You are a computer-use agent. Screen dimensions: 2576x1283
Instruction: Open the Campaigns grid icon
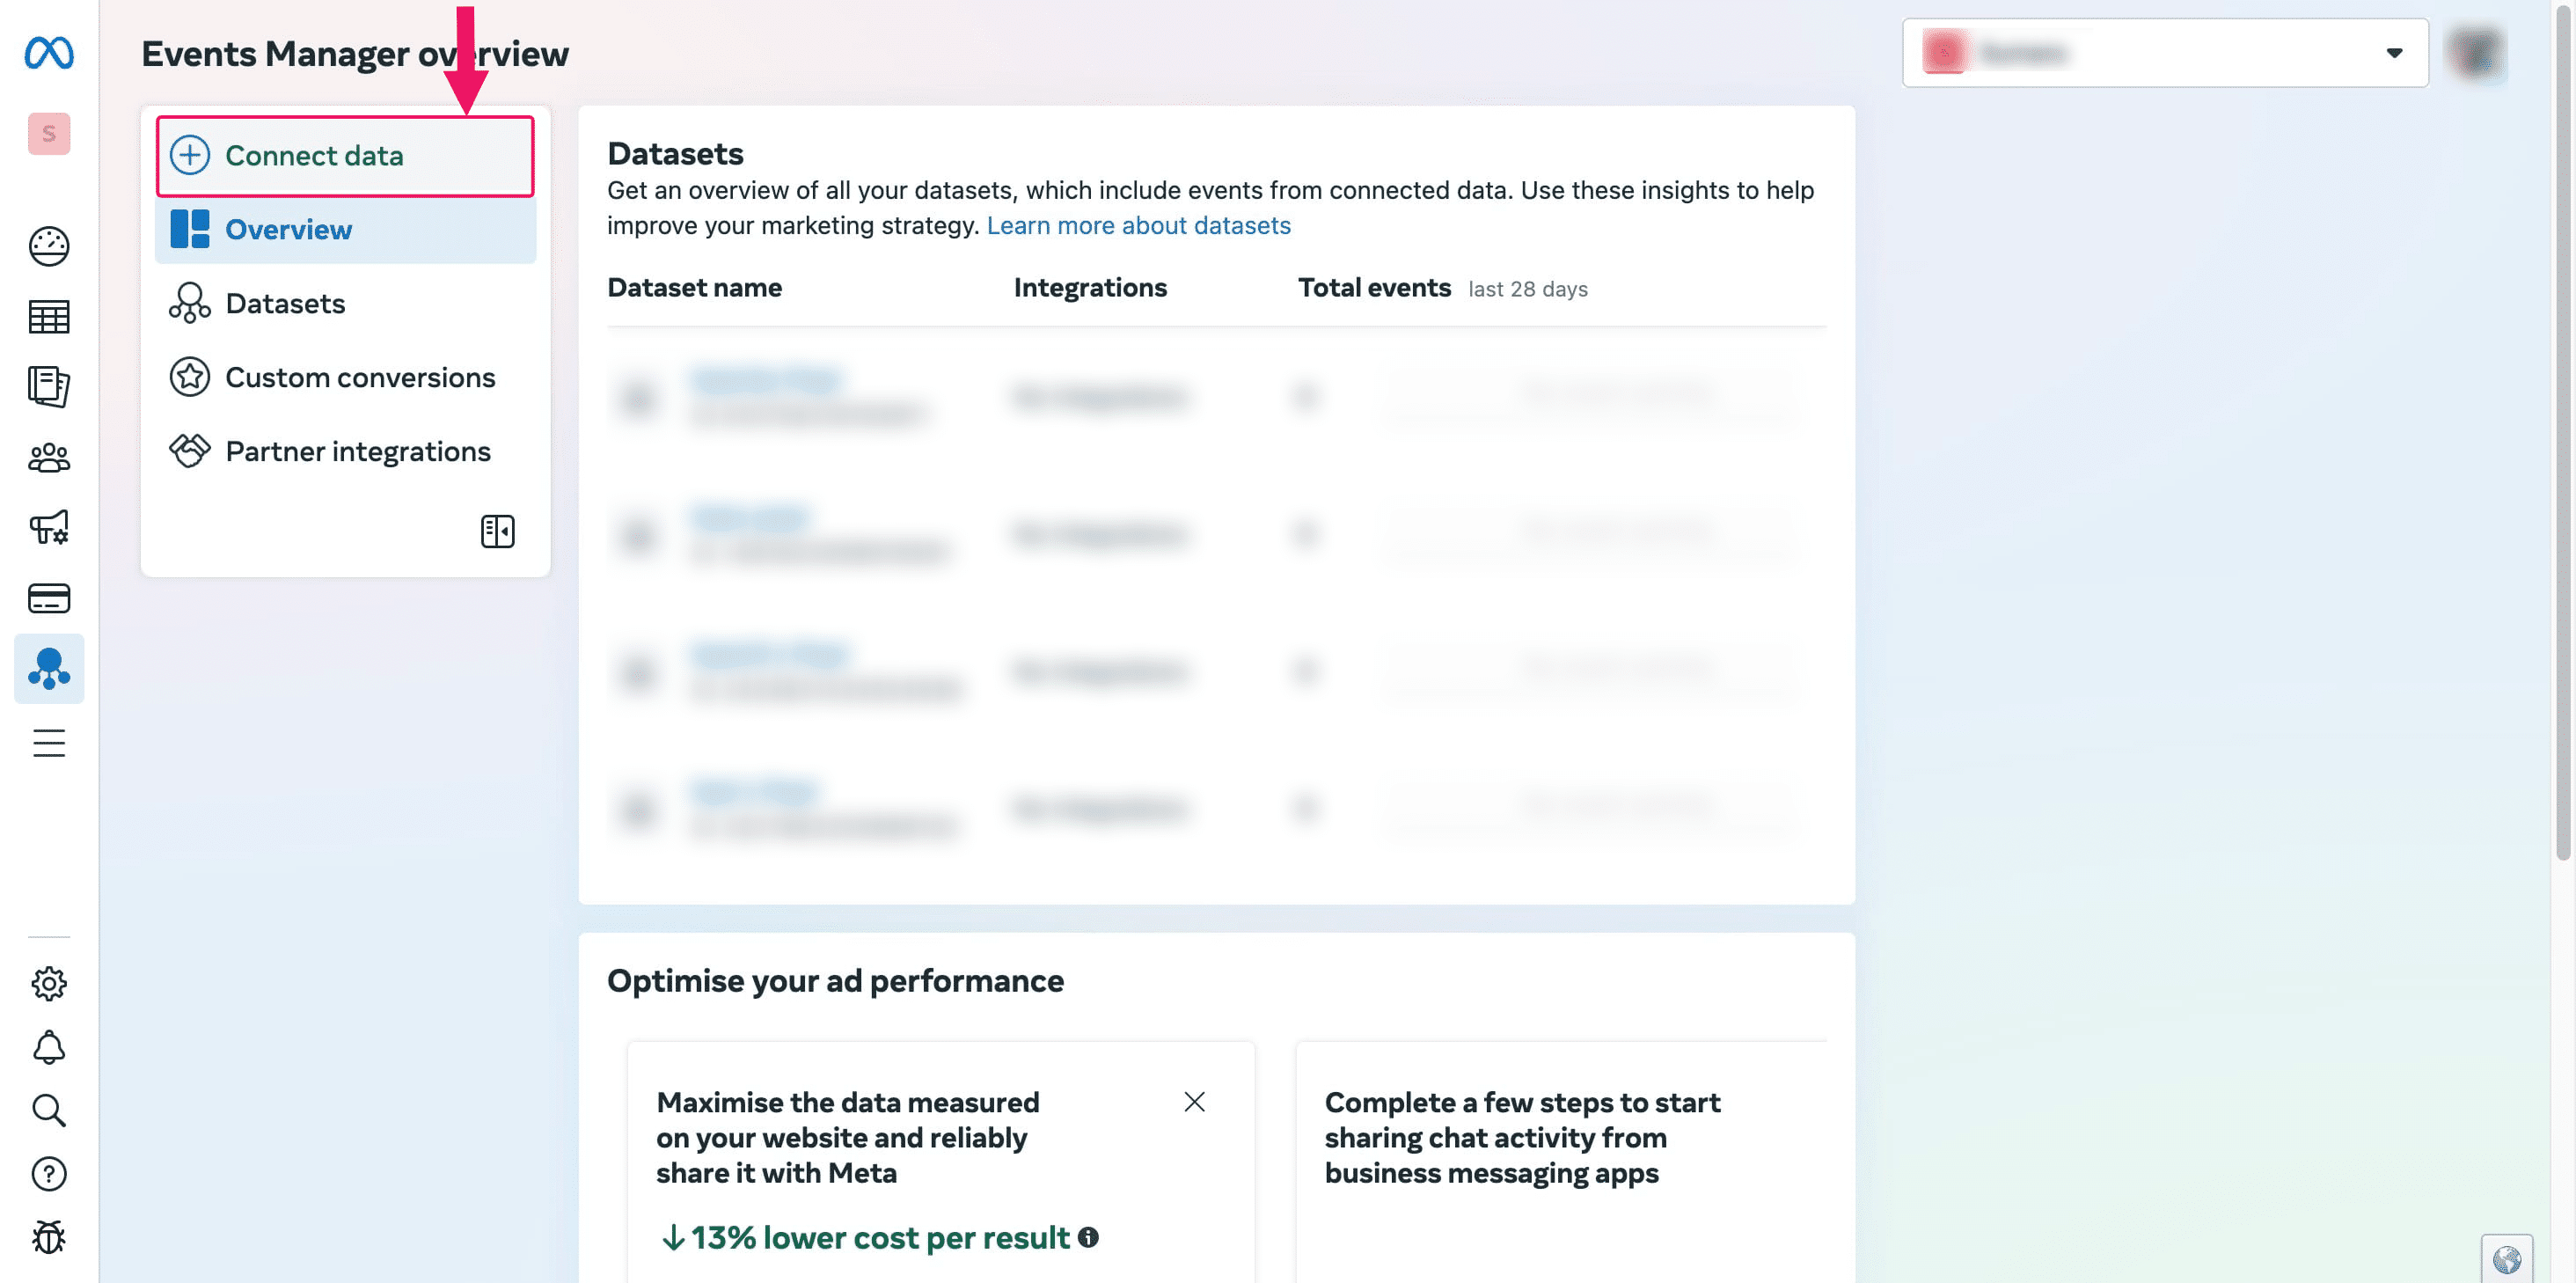point(49,317)
